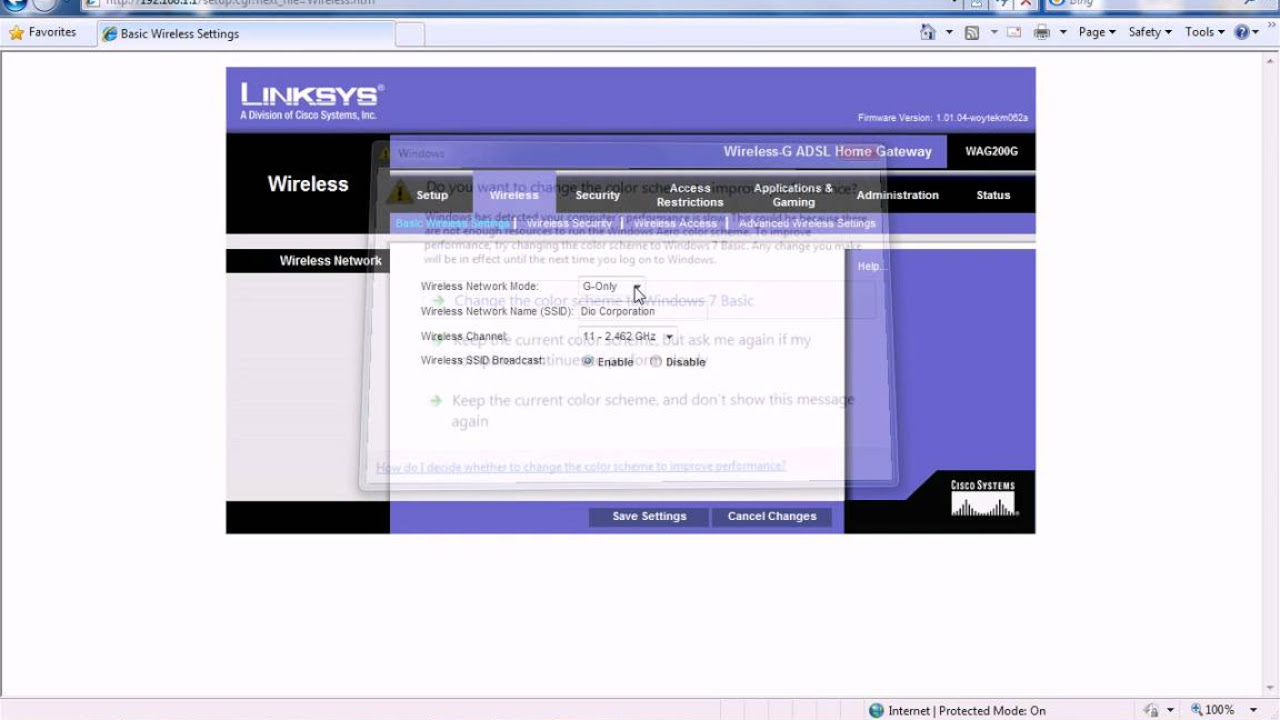The image size is (1280, 720).
Task: Click the Bing search provider icon
Action: 1056,4
